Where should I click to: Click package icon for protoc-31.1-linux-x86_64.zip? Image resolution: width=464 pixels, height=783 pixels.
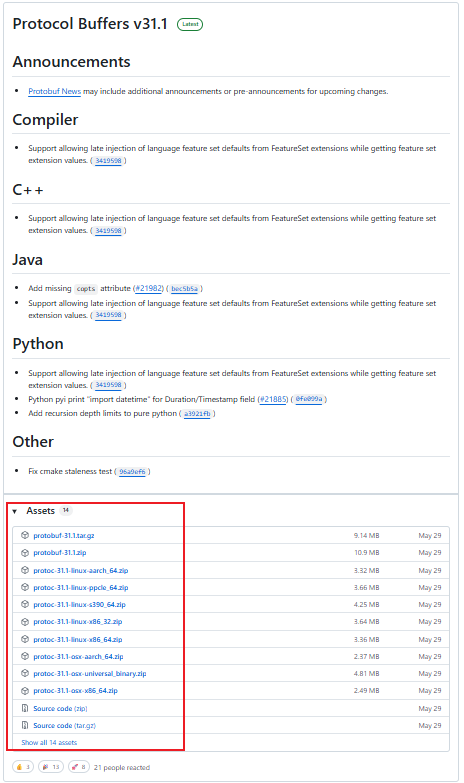point(25,639)
